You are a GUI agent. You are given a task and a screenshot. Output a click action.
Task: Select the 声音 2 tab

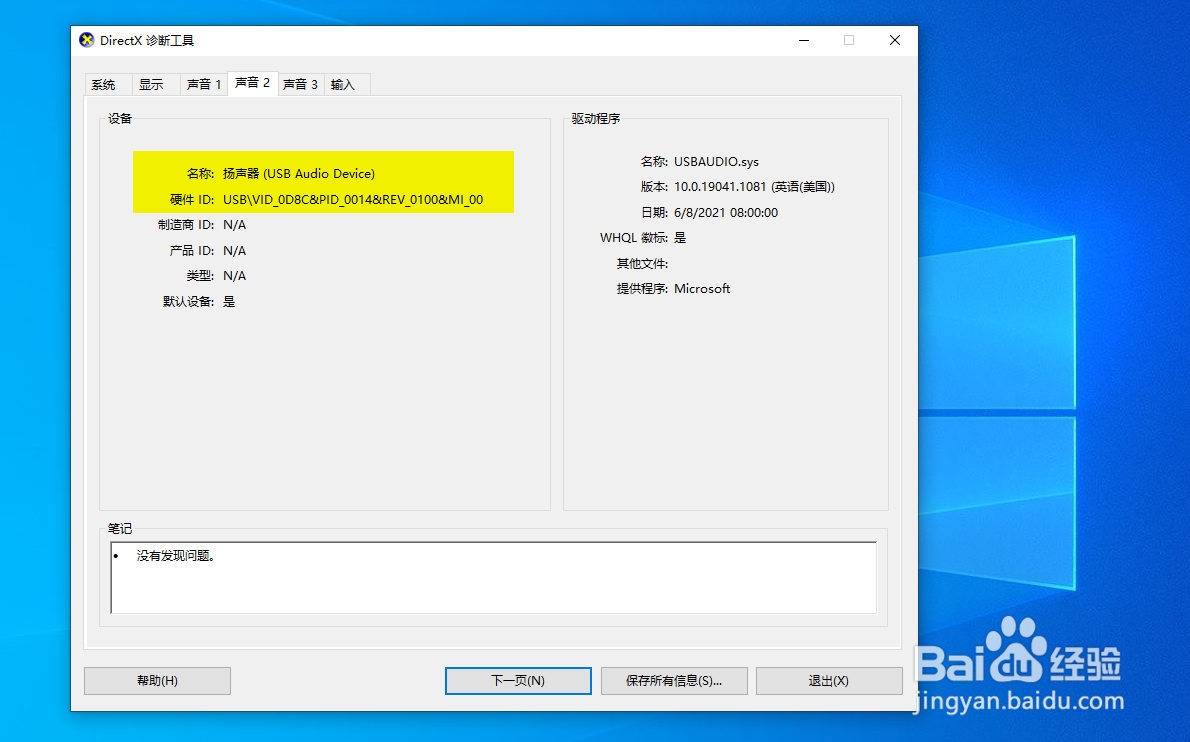tap(252, 82)
